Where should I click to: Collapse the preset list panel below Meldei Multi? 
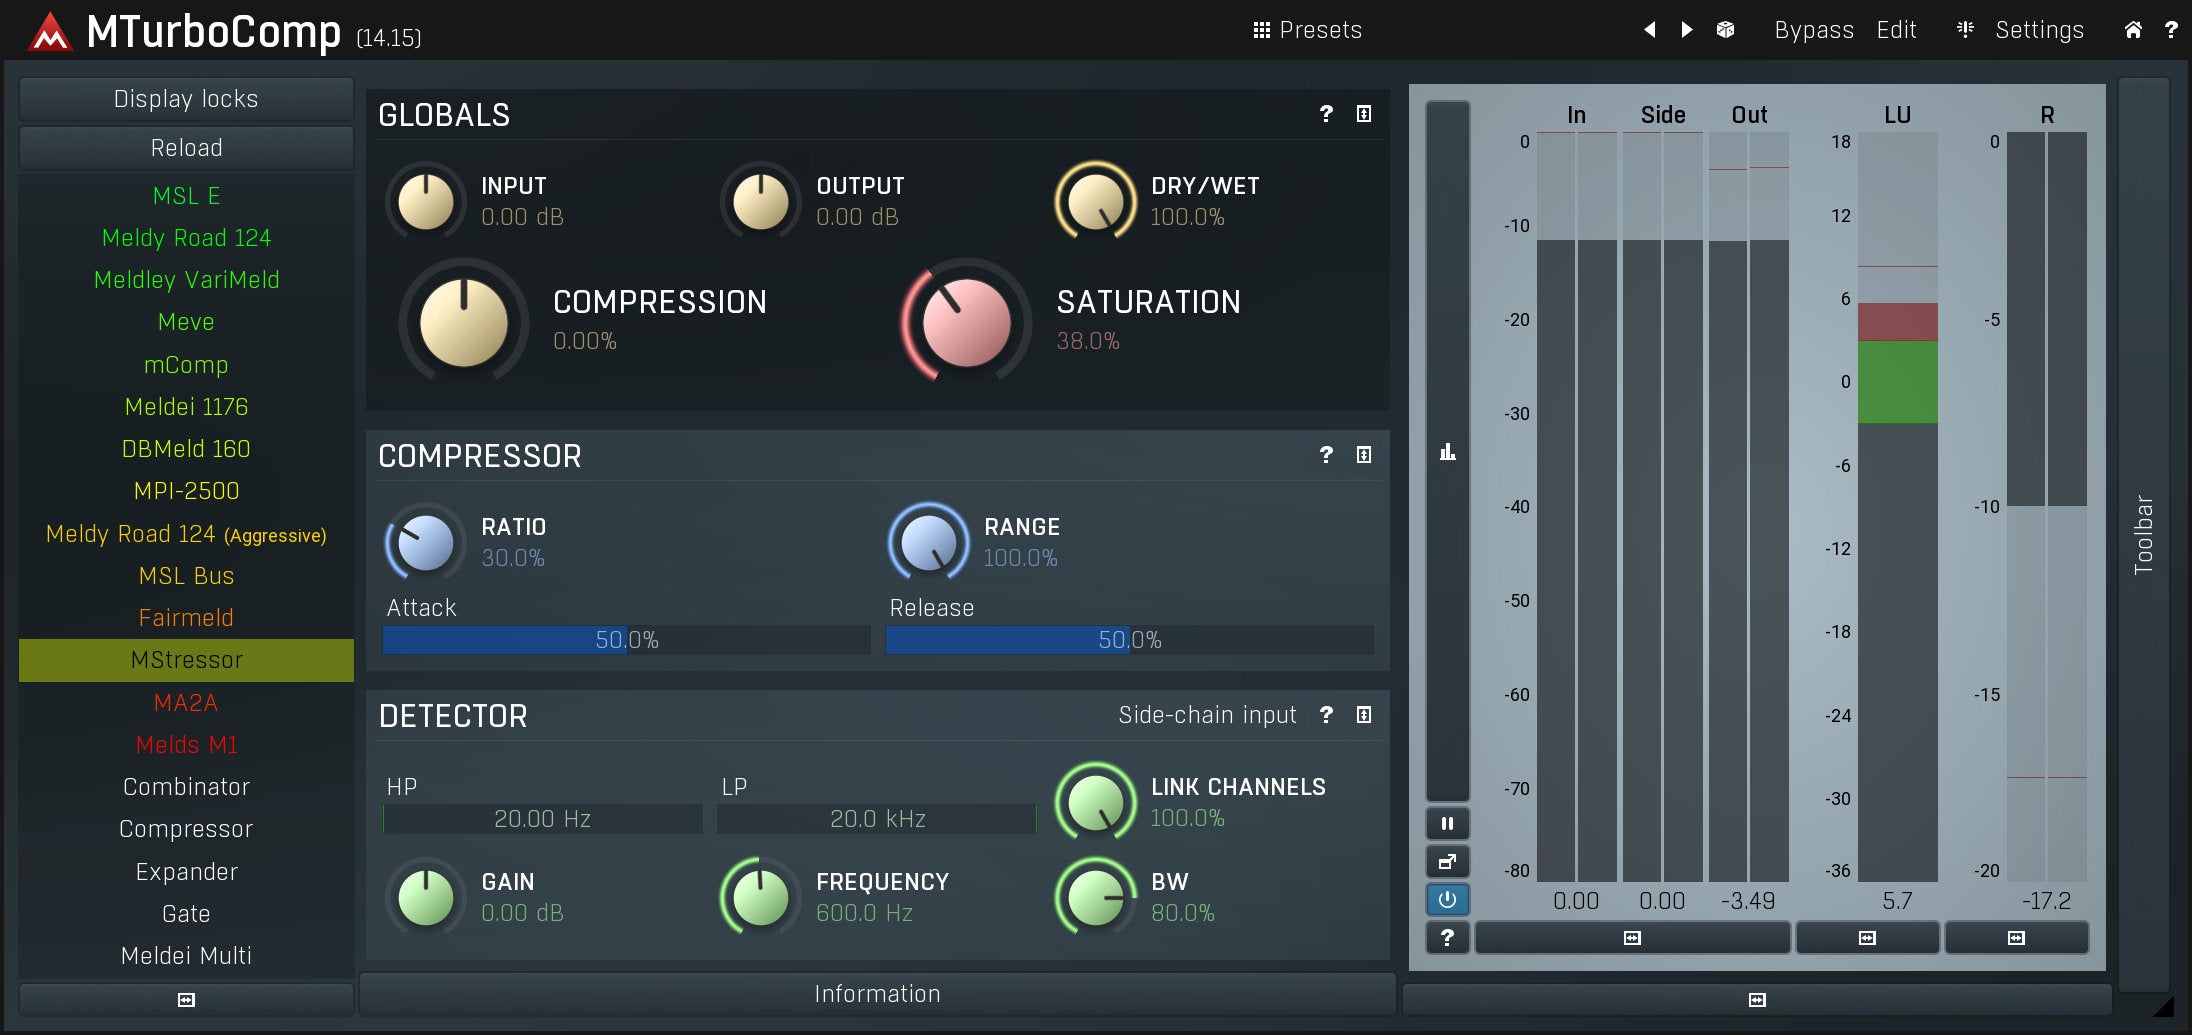pos(186,999)
